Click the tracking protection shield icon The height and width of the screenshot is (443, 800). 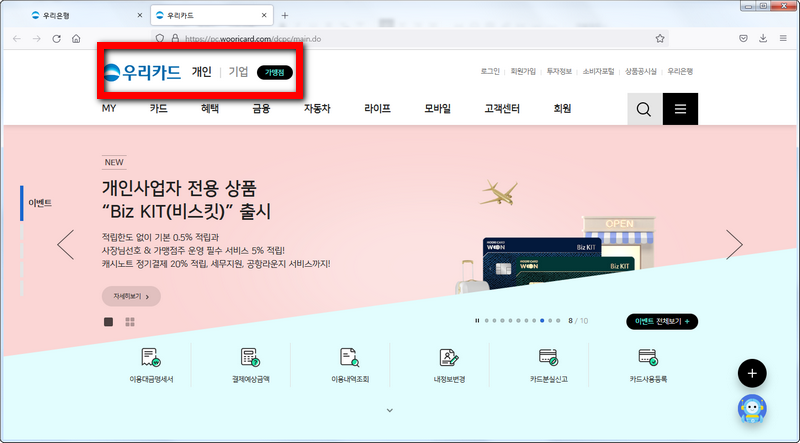(x=160, y=39)
